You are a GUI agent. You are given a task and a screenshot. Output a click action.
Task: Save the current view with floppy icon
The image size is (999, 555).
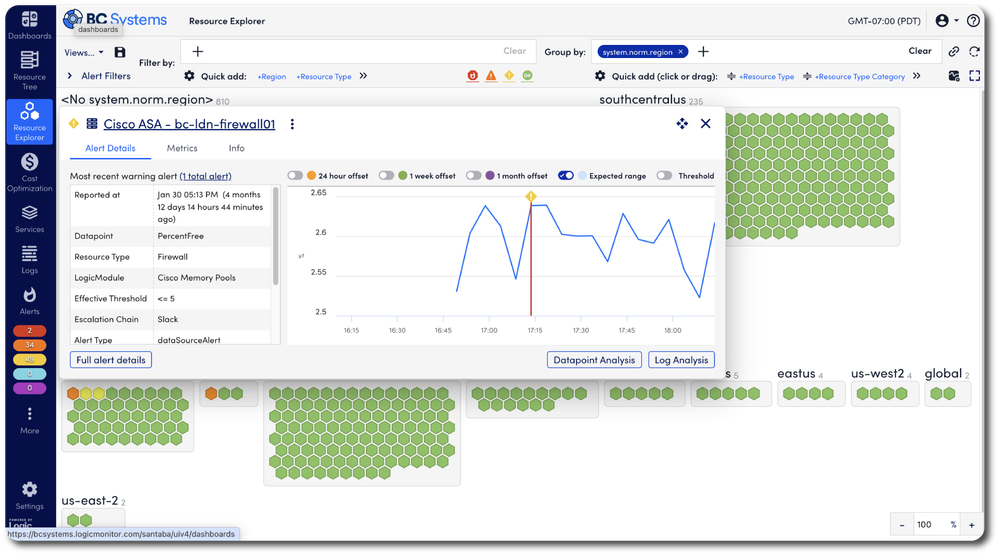click(120, 52)
